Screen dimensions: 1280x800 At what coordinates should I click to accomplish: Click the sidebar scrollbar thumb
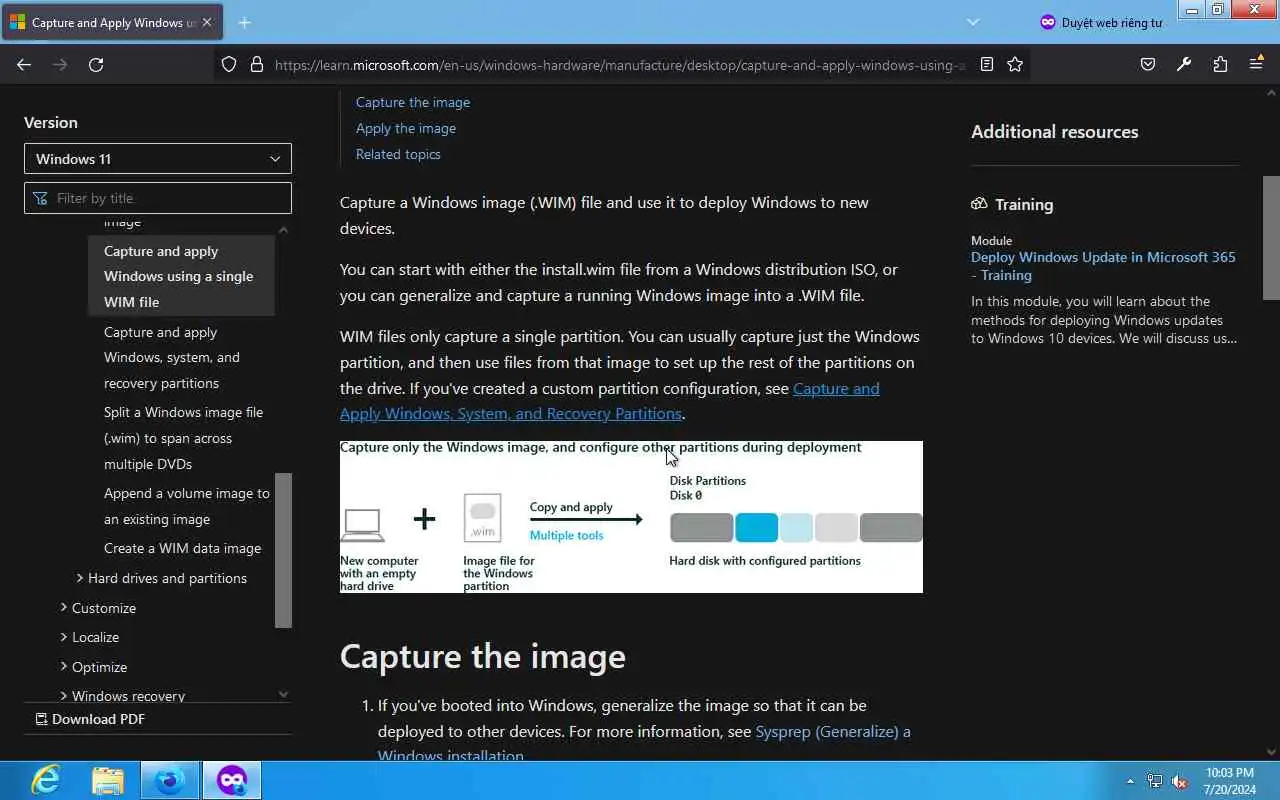(283, 550)
